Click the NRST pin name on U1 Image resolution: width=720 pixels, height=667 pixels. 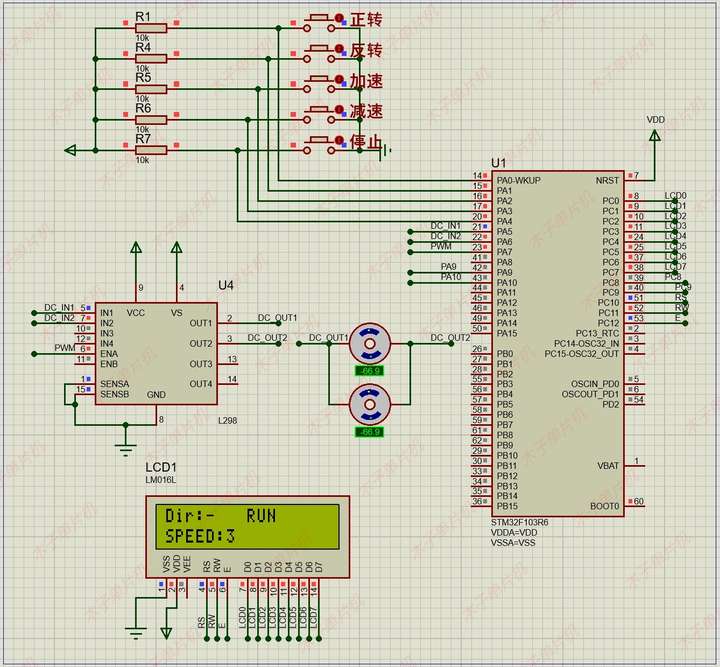pos(607,180)
